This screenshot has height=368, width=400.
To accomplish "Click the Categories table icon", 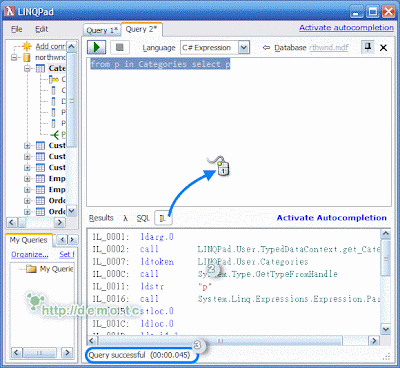I will pyautogui.click(x=40, y=68).
